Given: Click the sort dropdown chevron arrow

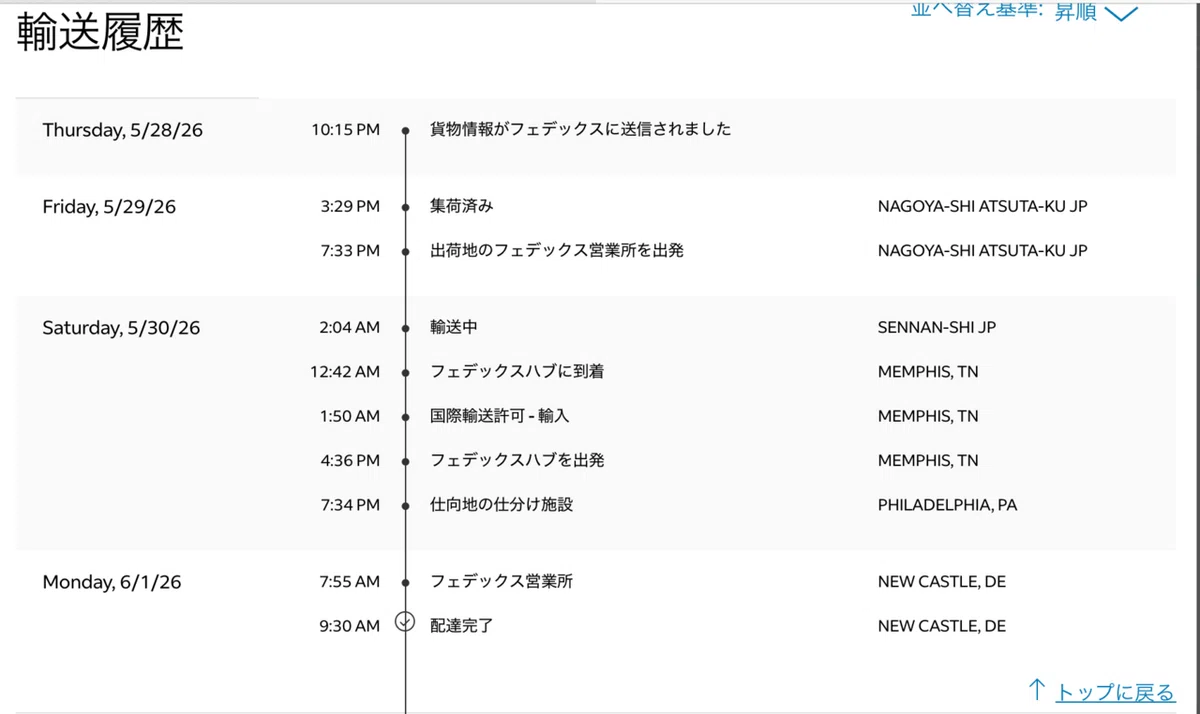Looking at the screenshot, I should [1122, 13].
